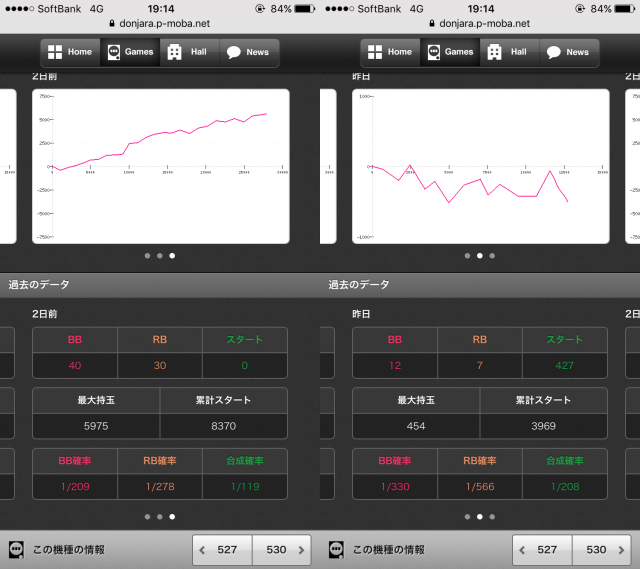
Task: Tap the News speech bubble icon, right screen
Action: (553, 52)
